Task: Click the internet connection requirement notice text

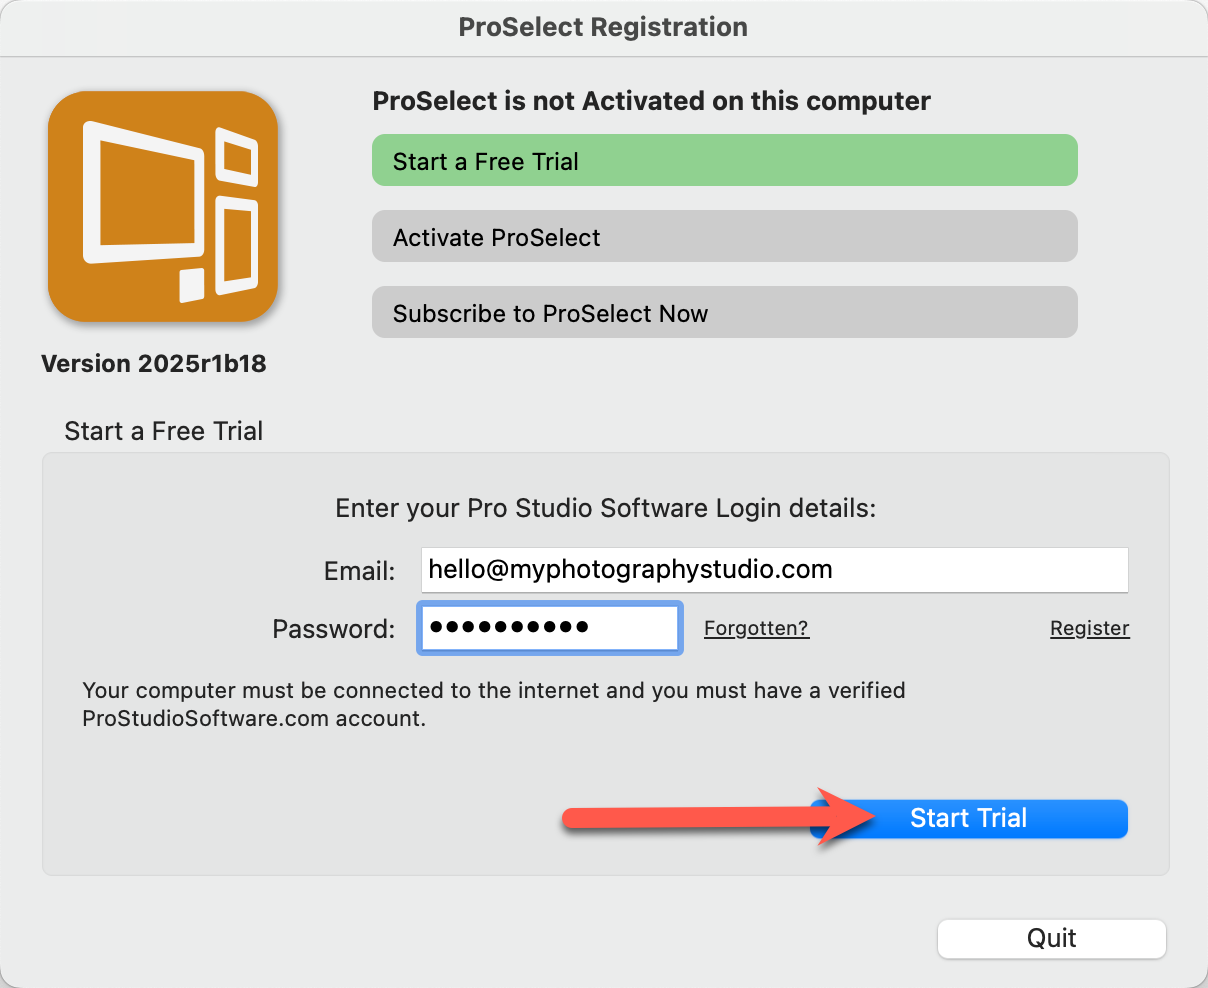Action: click(493, 704)
